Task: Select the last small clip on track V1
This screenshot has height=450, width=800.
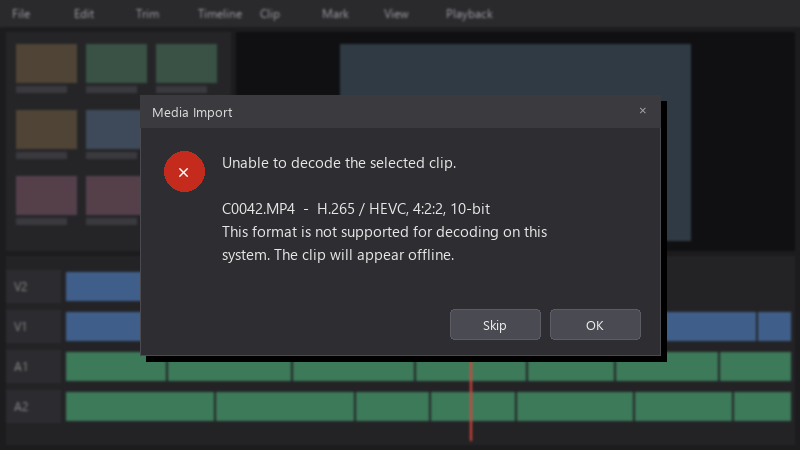Action: click(774, 327)
